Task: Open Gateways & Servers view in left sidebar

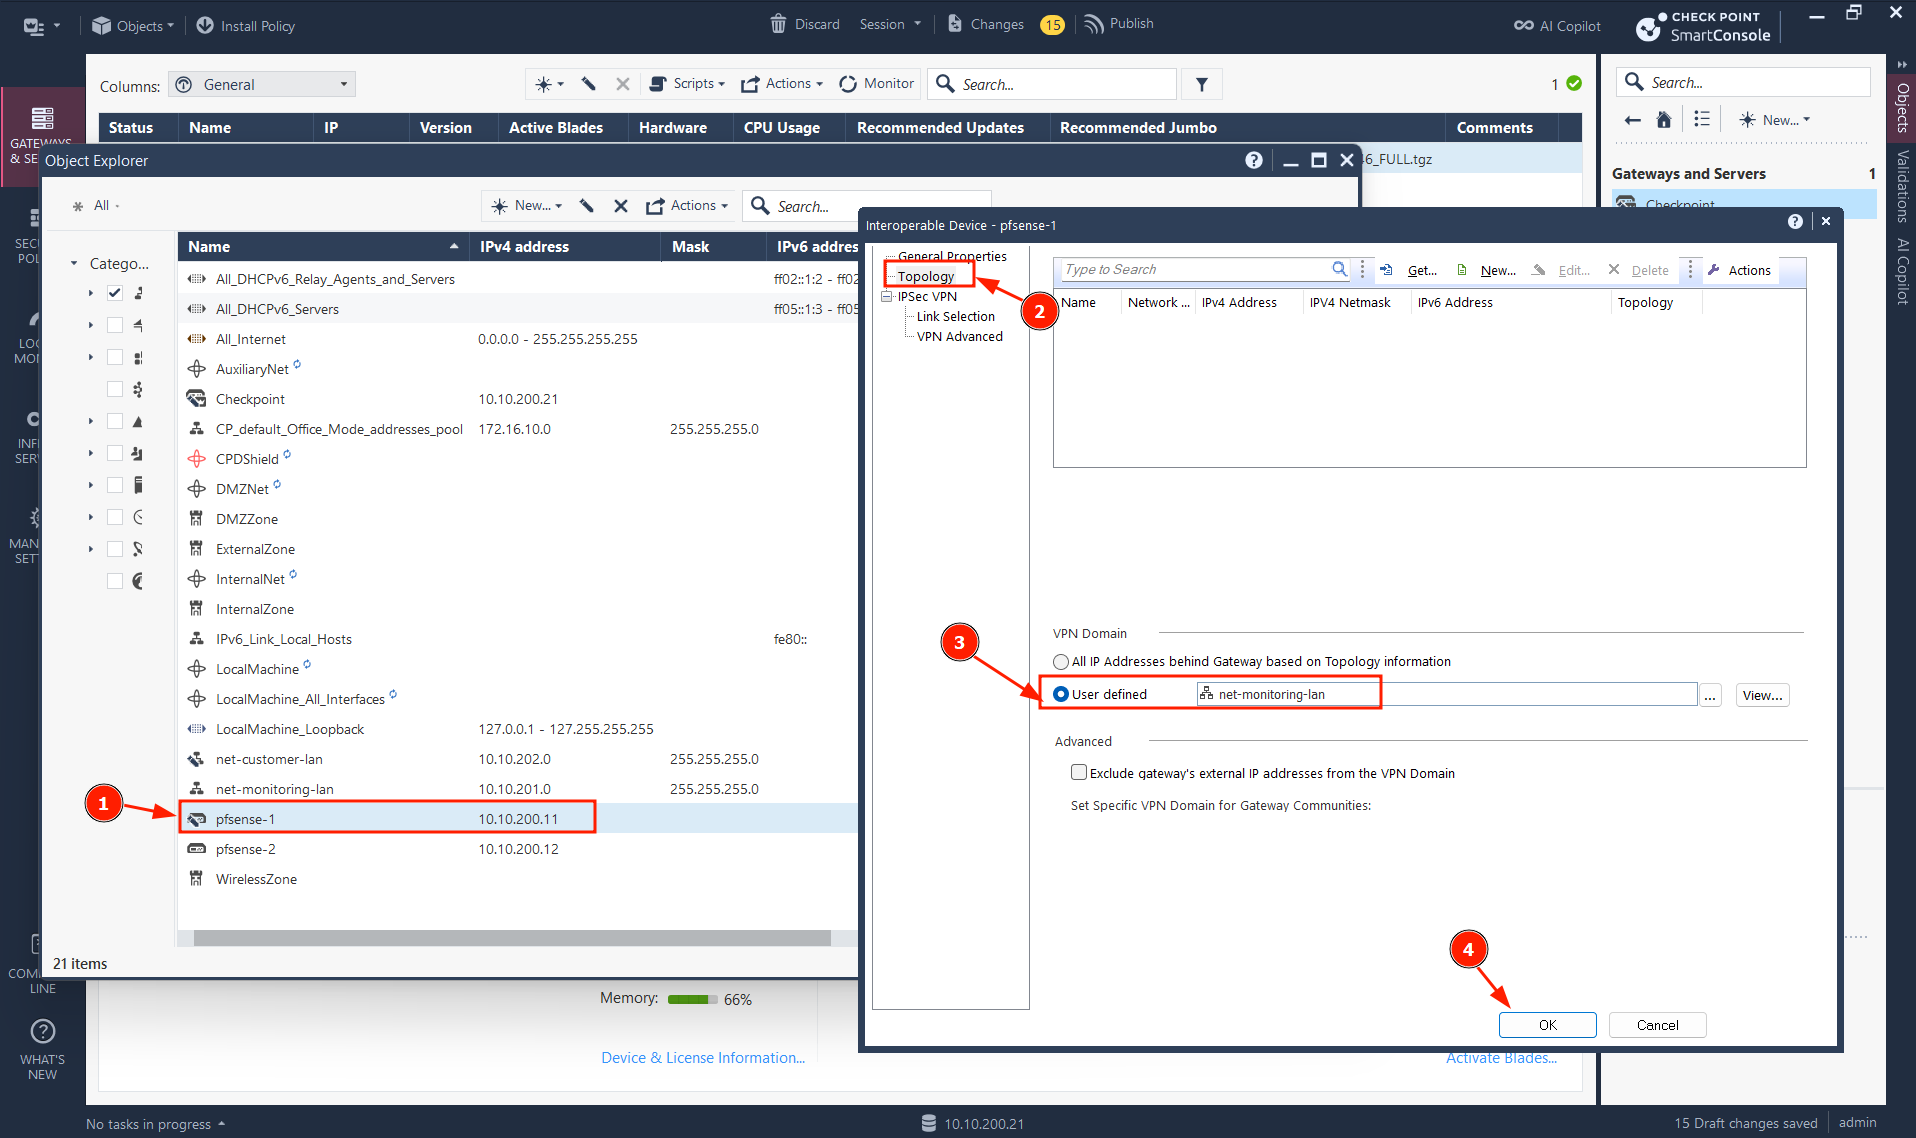Action: point(42,135)
